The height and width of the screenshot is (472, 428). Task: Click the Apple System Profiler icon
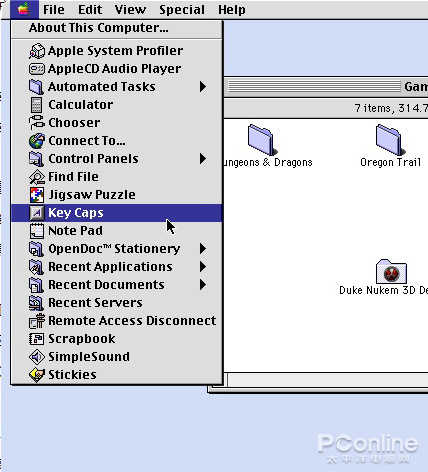tap(36, 51)
